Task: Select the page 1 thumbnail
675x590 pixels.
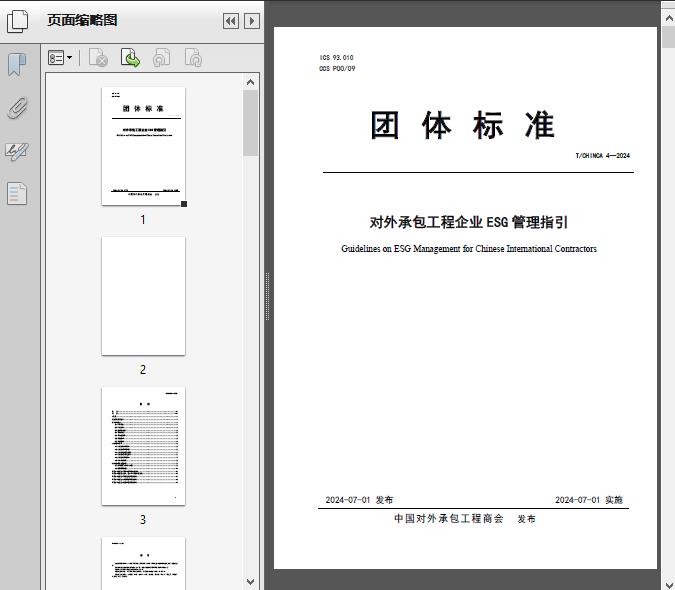Action: click(x=143, y=146)
